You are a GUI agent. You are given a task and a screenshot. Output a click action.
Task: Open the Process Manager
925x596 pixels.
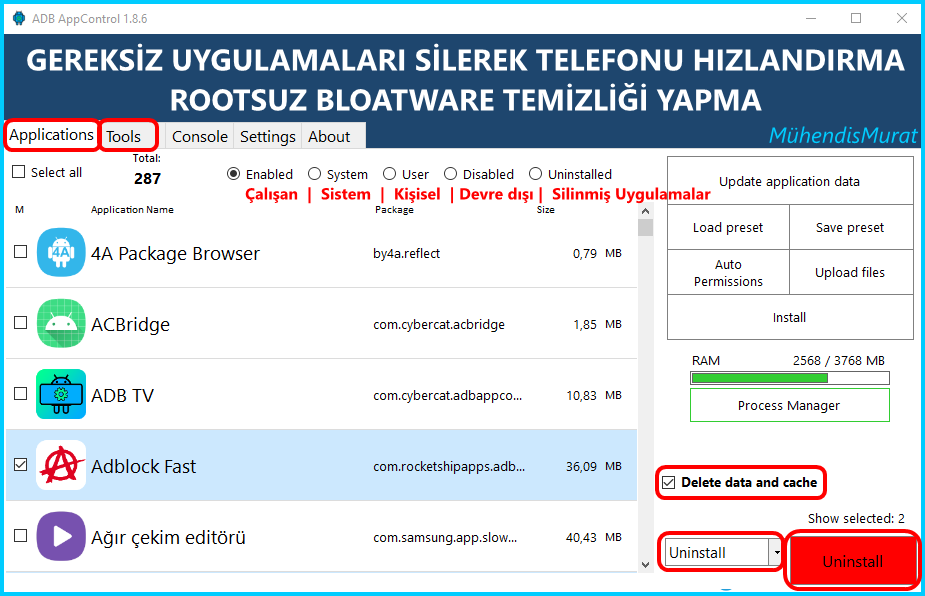click(789, 406)
